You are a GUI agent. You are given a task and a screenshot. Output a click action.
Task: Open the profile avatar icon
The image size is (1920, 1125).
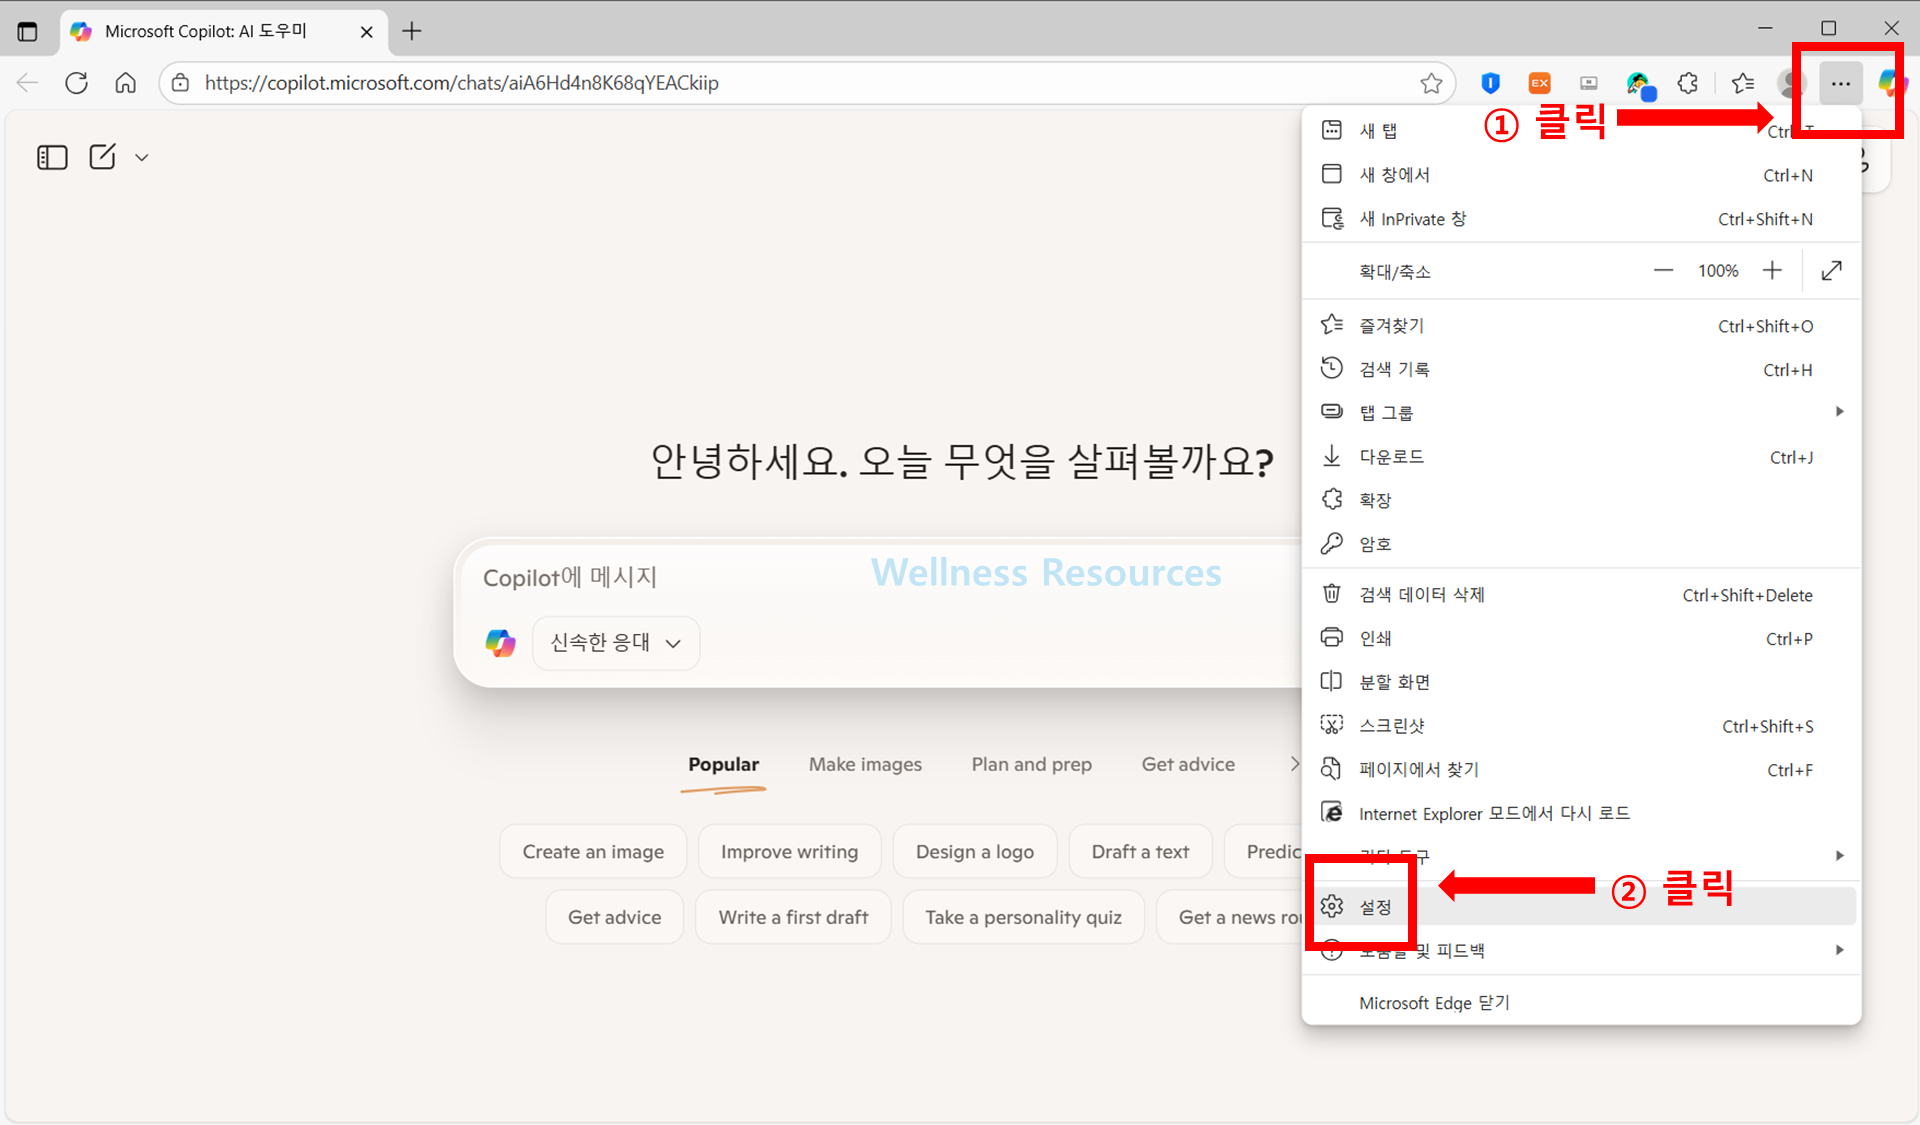(1790, 83)
